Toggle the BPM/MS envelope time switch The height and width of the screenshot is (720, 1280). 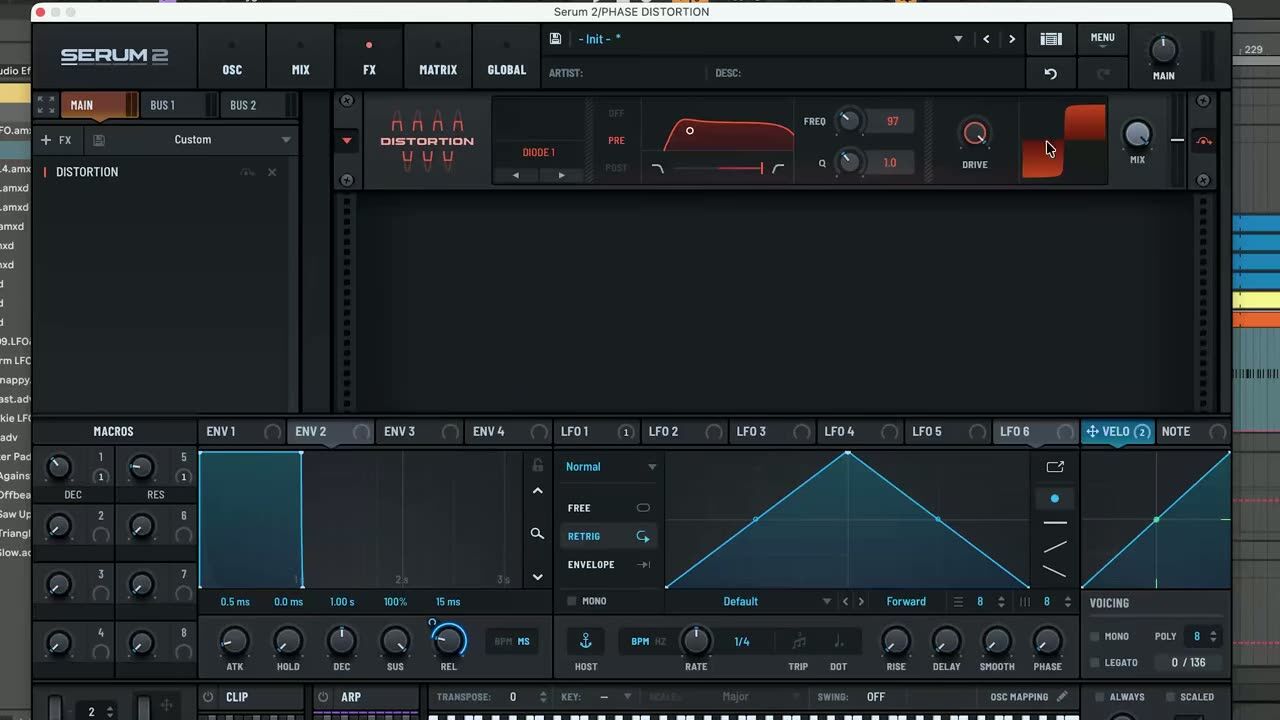pyautogui.click(x=513, y=642)
